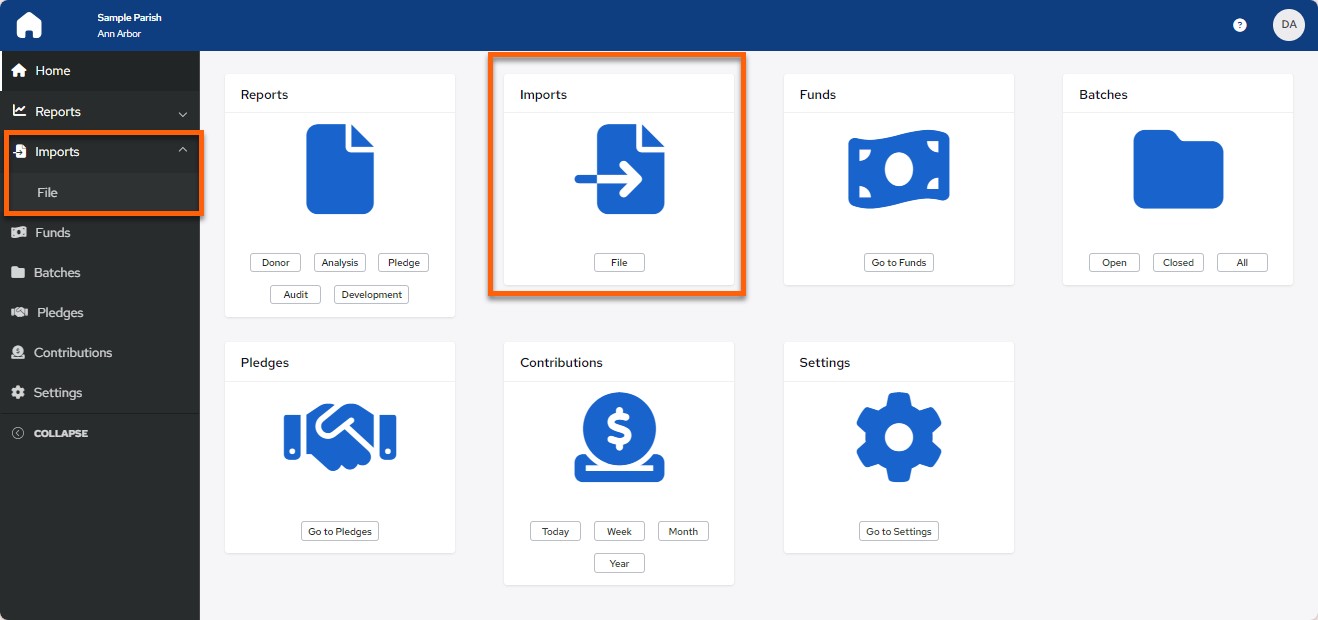Image resolution: width=1318 pixels, height=620 pixels.
Task: Click the Home sidebar house icon
Action: (x=18, y=71)
